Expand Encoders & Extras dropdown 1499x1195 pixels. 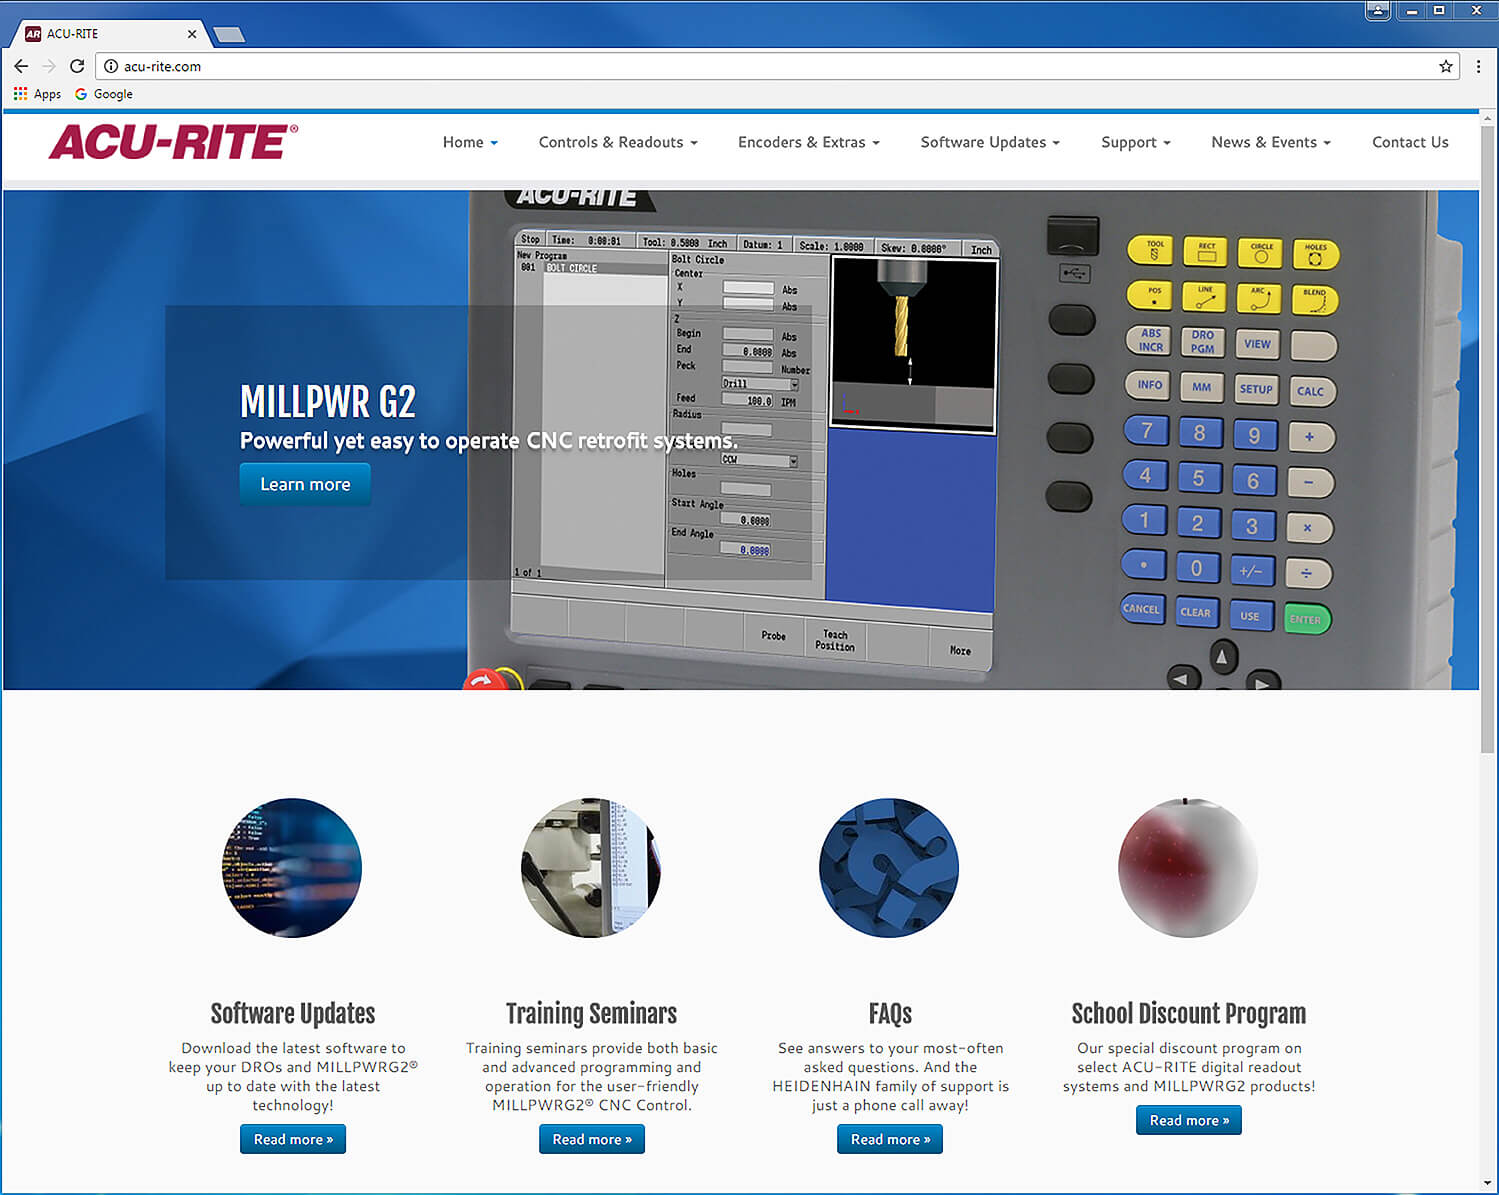tap(808, 142)
